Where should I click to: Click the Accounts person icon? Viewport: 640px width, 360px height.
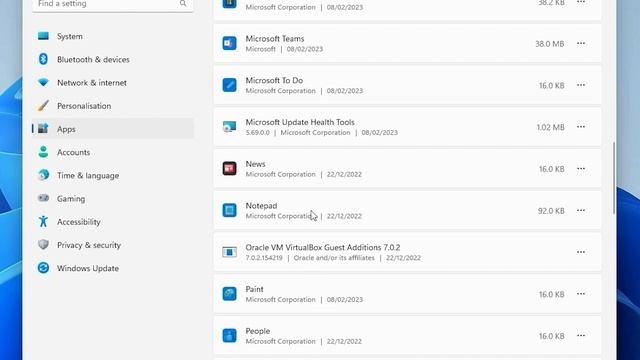point(43,152)
